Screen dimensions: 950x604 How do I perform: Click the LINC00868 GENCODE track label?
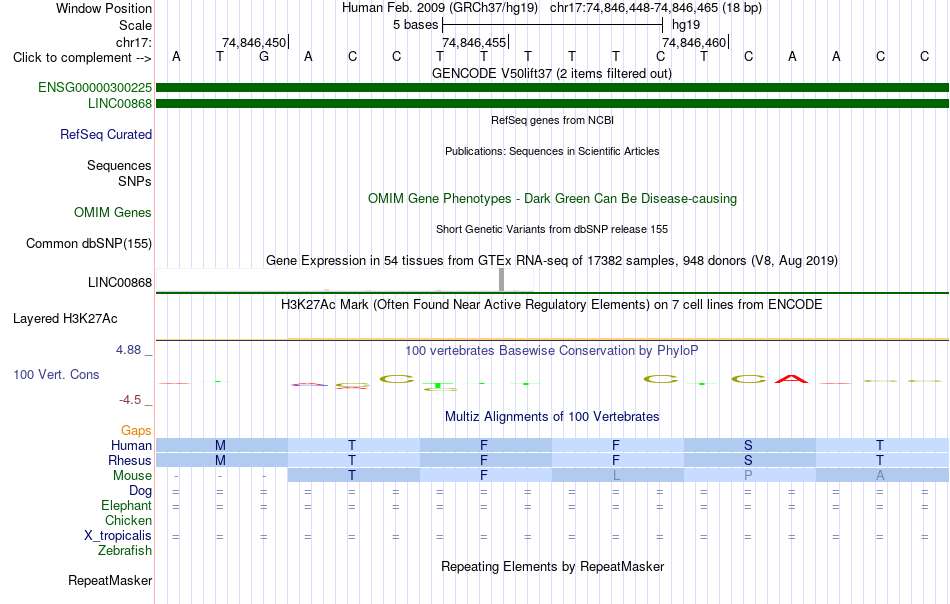pos(120,104)
